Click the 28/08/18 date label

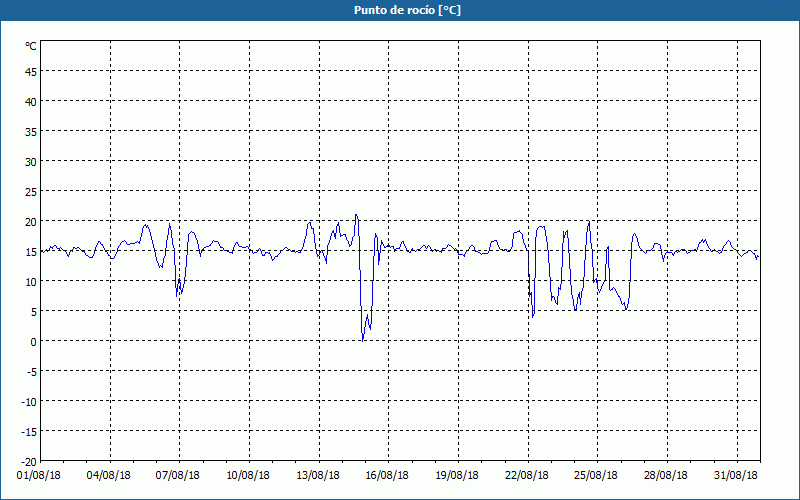pyautogui.click(x=666, y=476)
